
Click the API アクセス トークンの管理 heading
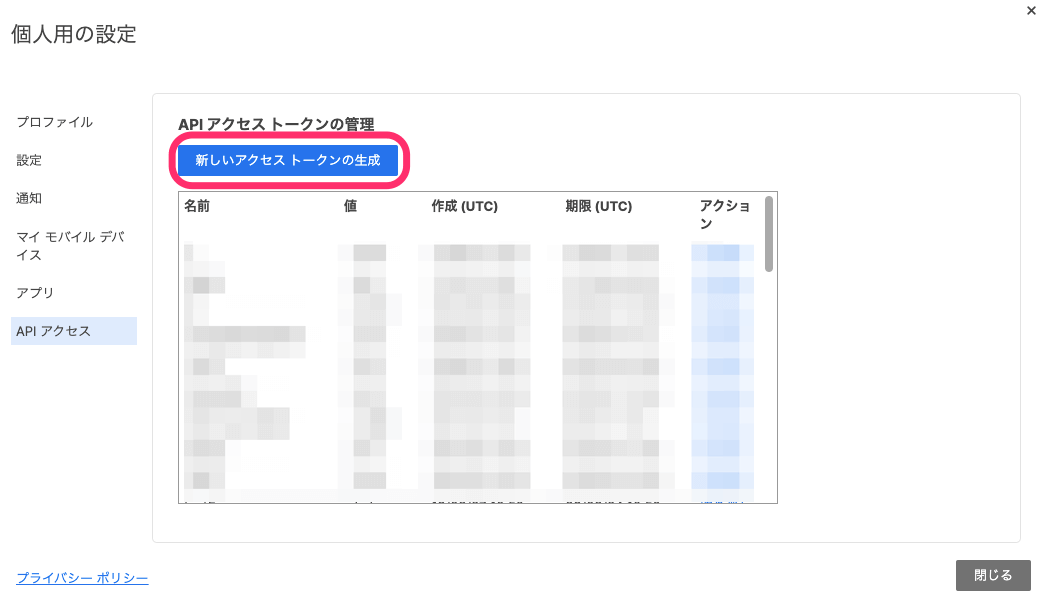[x=276, y=125]
